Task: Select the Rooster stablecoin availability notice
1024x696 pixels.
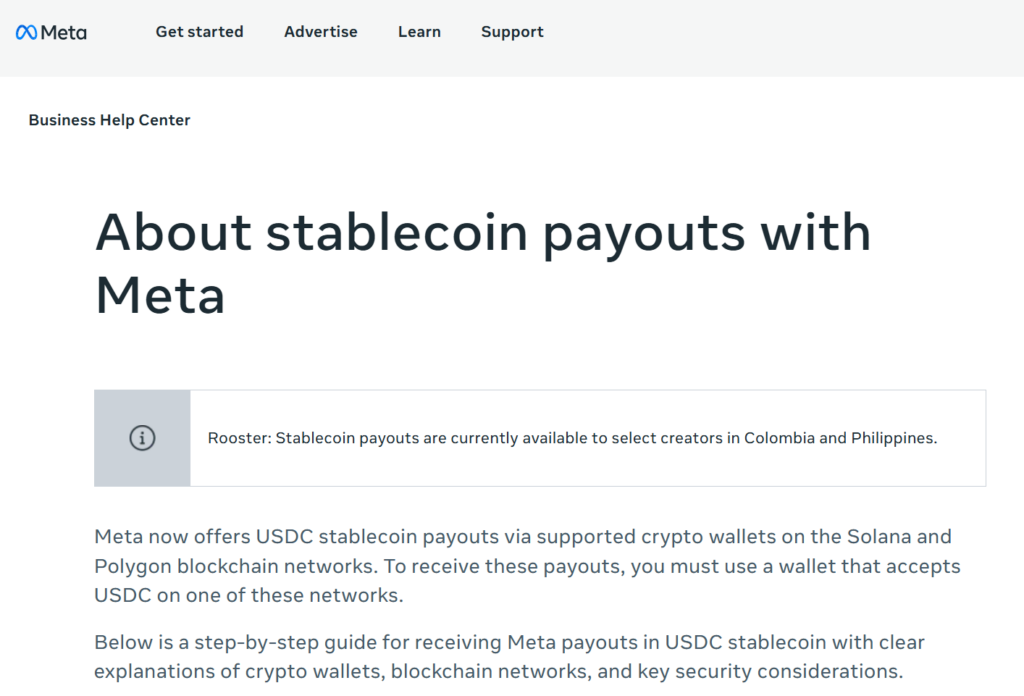Action: (x=572, y=438)
